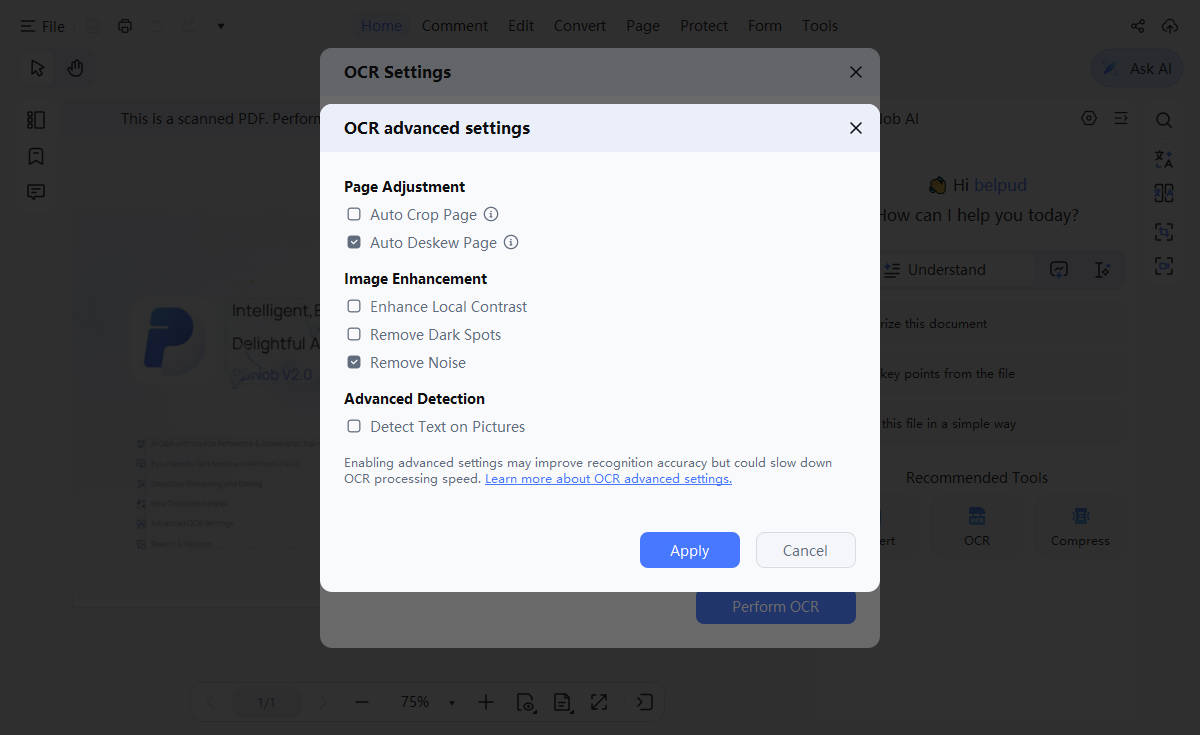Switch to the Home tab
This screenshot has width=1200, height=735.
click(381, 26)
